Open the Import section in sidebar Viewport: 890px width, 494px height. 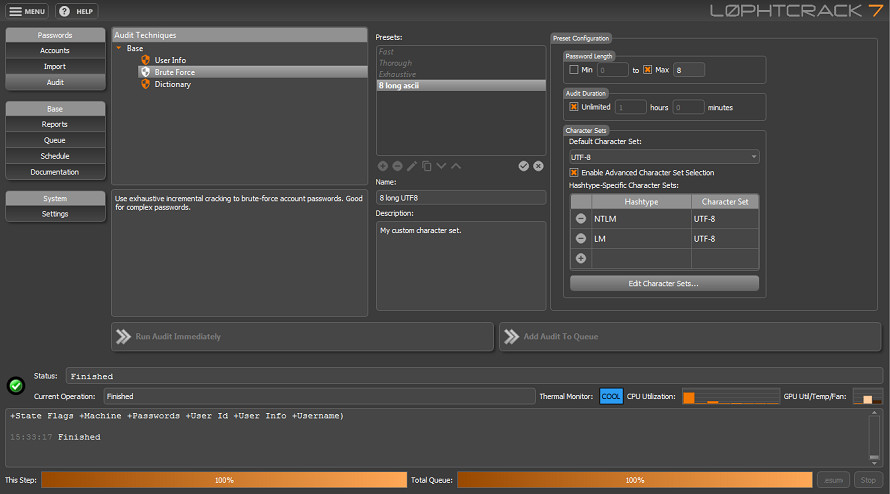point(55,66)
